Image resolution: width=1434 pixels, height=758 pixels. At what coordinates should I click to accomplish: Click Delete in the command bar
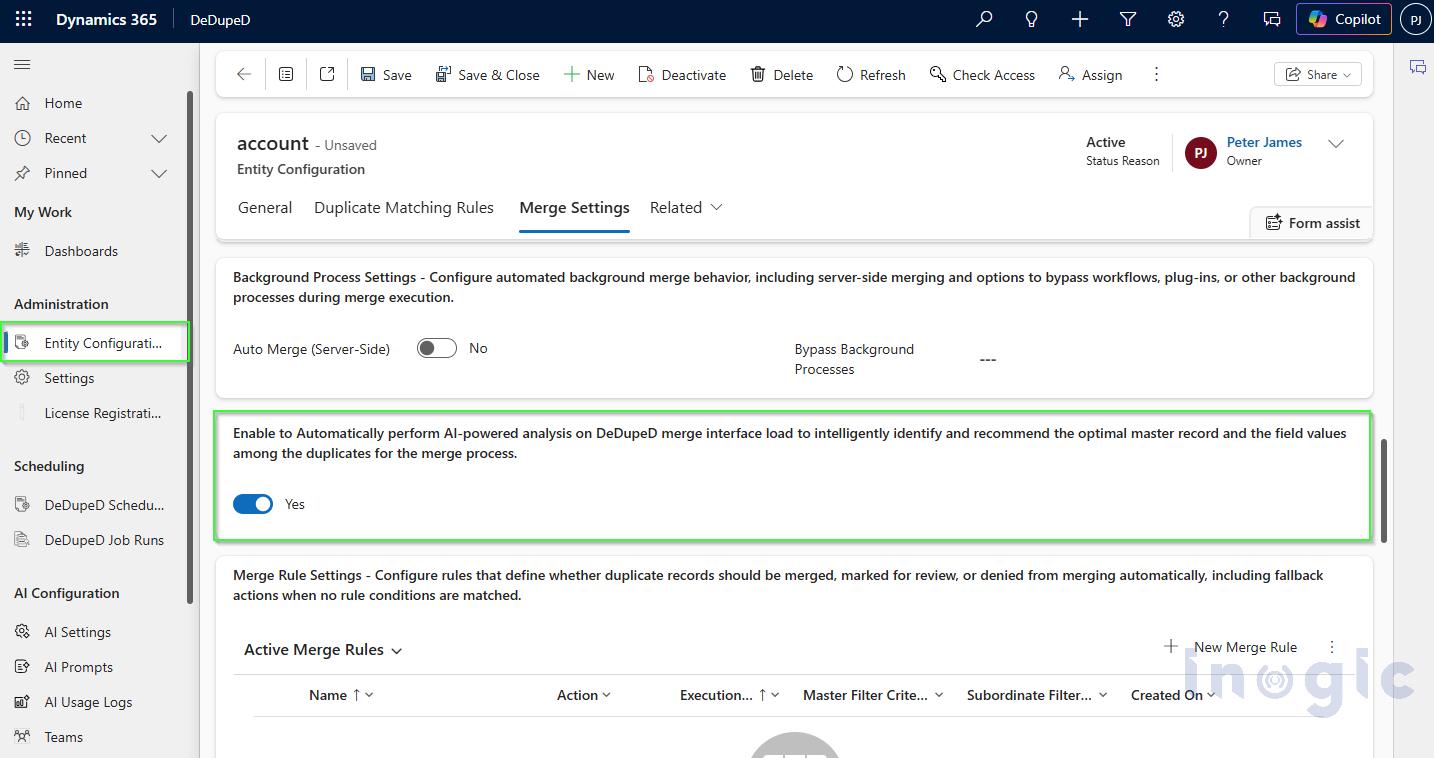(x=782, y=75)
